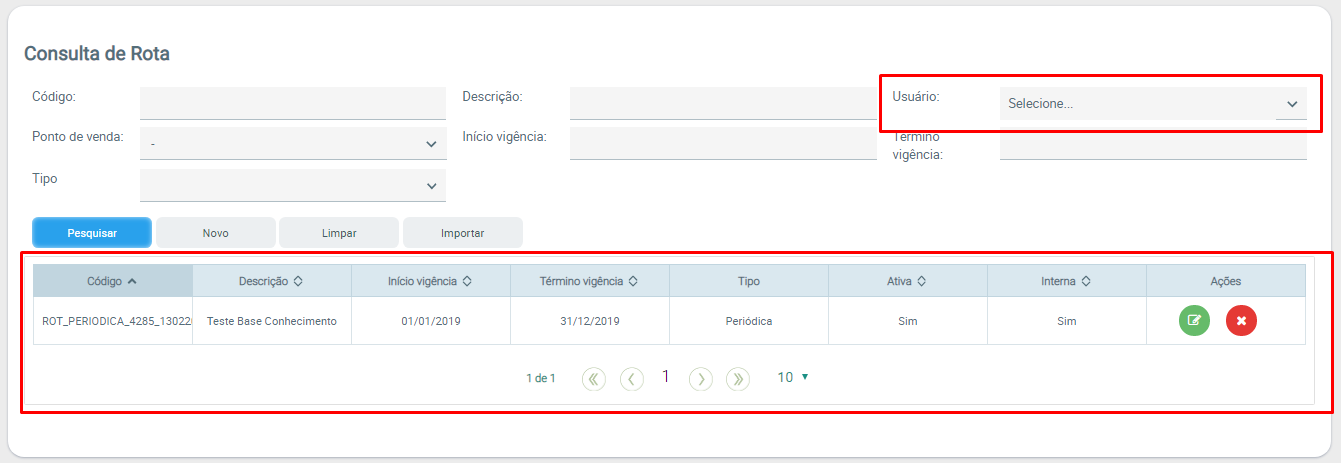Click cell date 31/12/2019

(590, 321)
